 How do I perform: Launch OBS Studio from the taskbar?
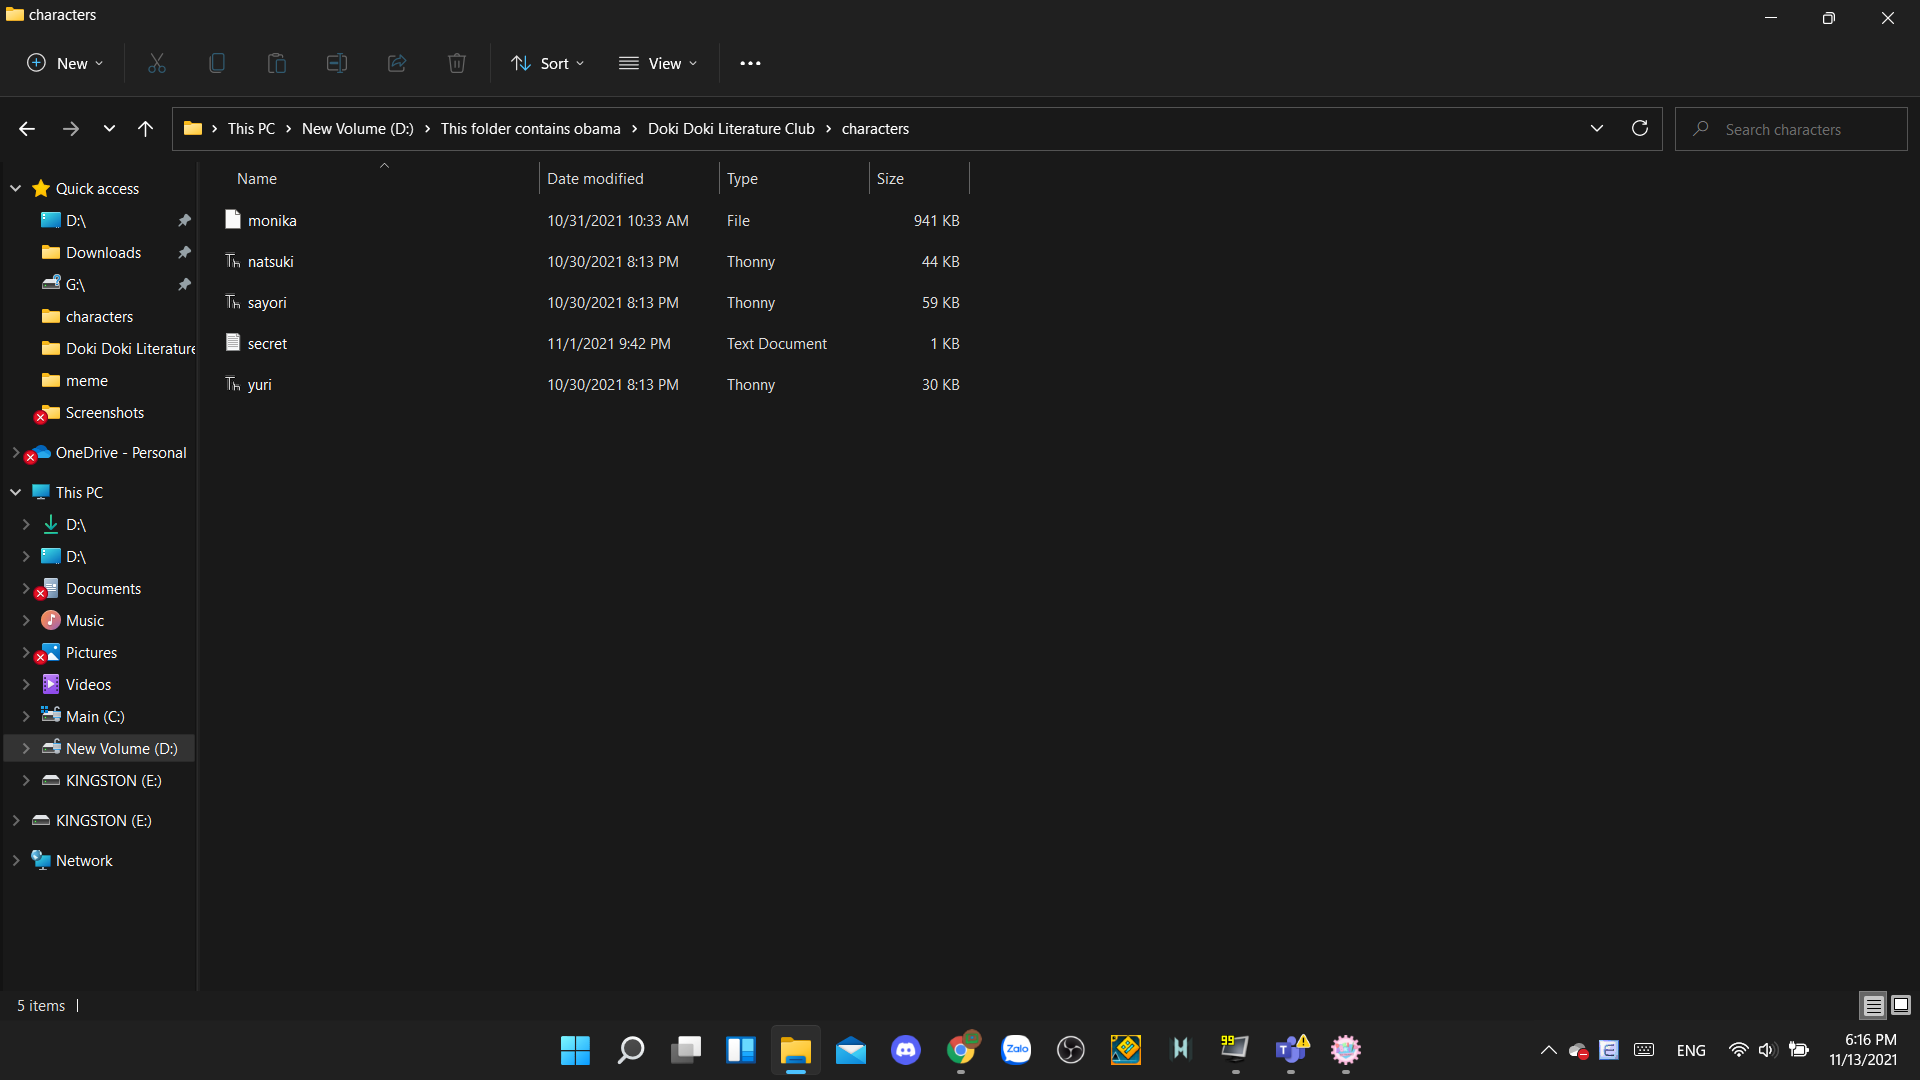[1070, 1050]
